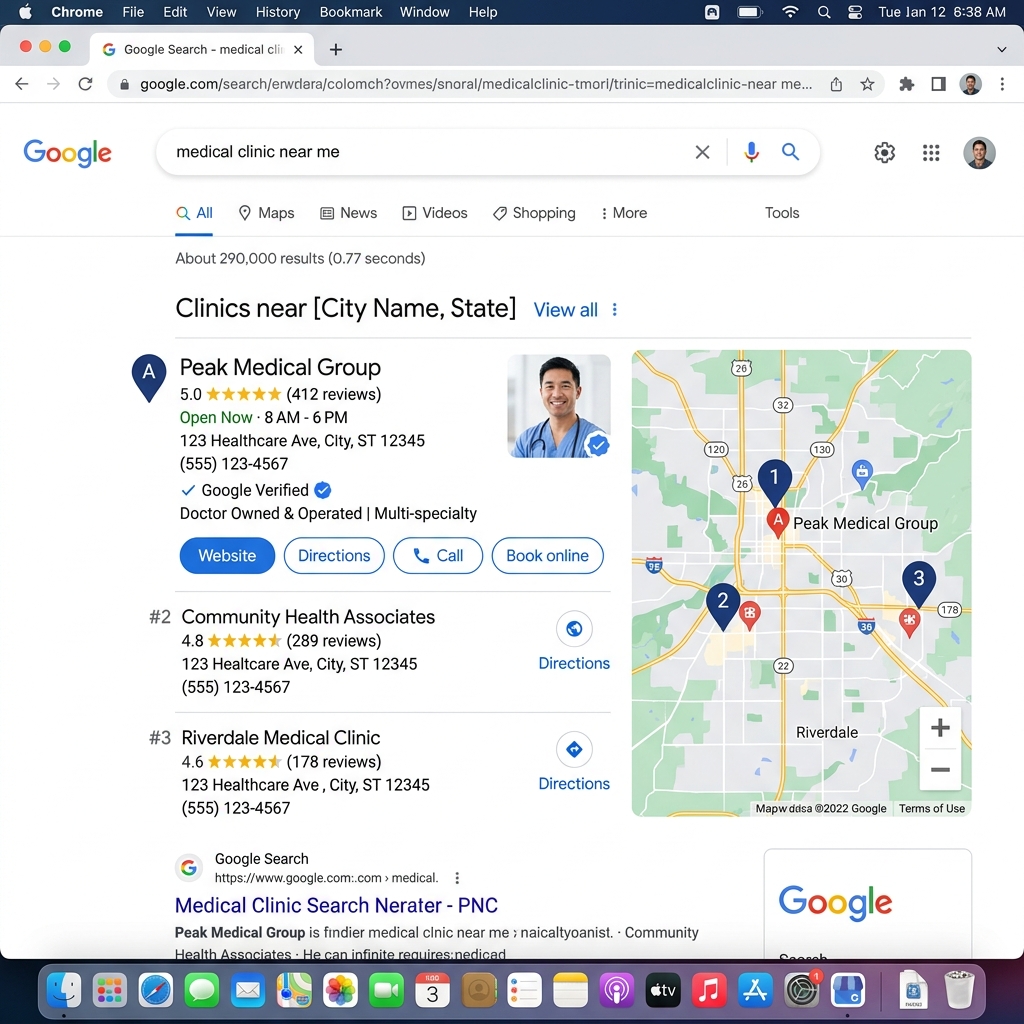1024x1024 pixels.
Task: Open the Google account avatar
Action: (x=979, y=153)
